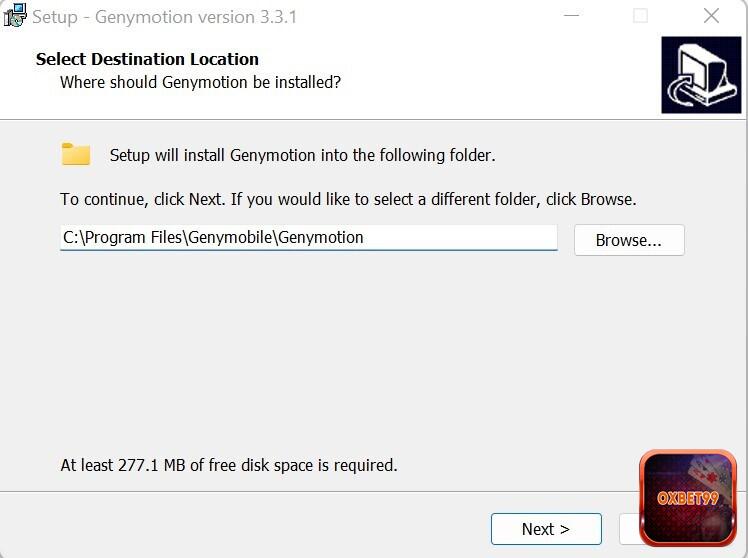
Task: Click the yellow folder icon
Action: pyautogui.click(x=76, y=154)
